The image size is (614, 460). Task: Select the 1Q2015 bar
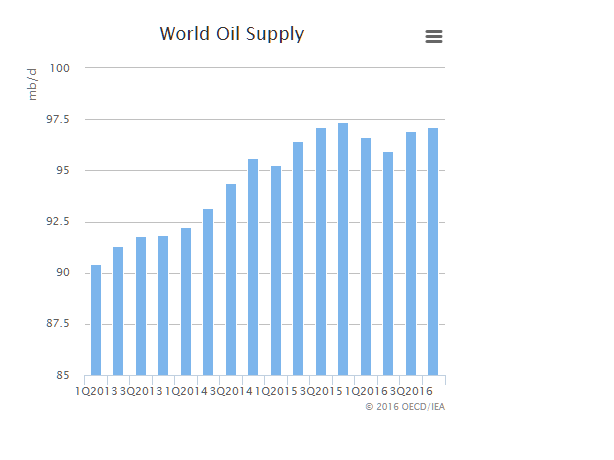tap(276, 270)
